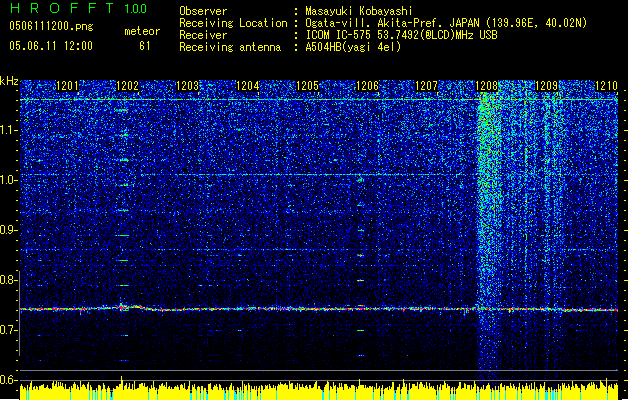Click the 1.0 kHz axis label

click(8, 180)
